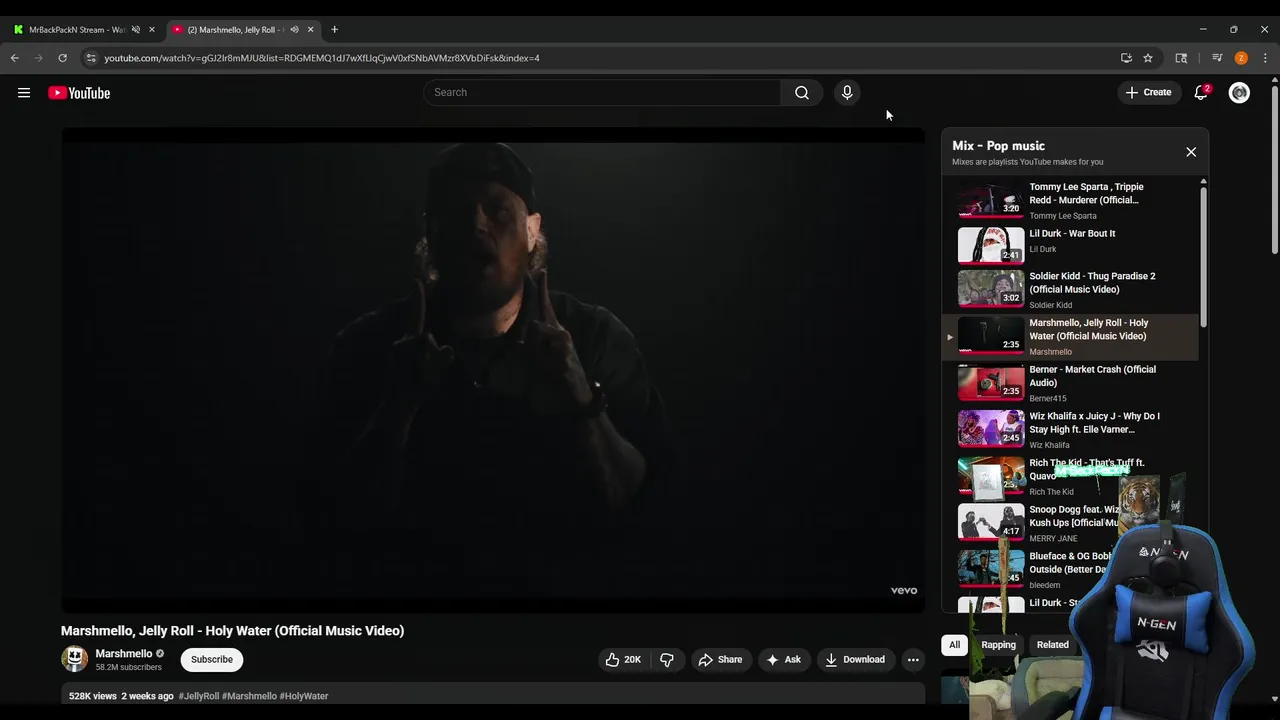Viewport: 1280px width, 720px height.
Task: Start voice search with the microphone icon
Action: coord(847,92)
